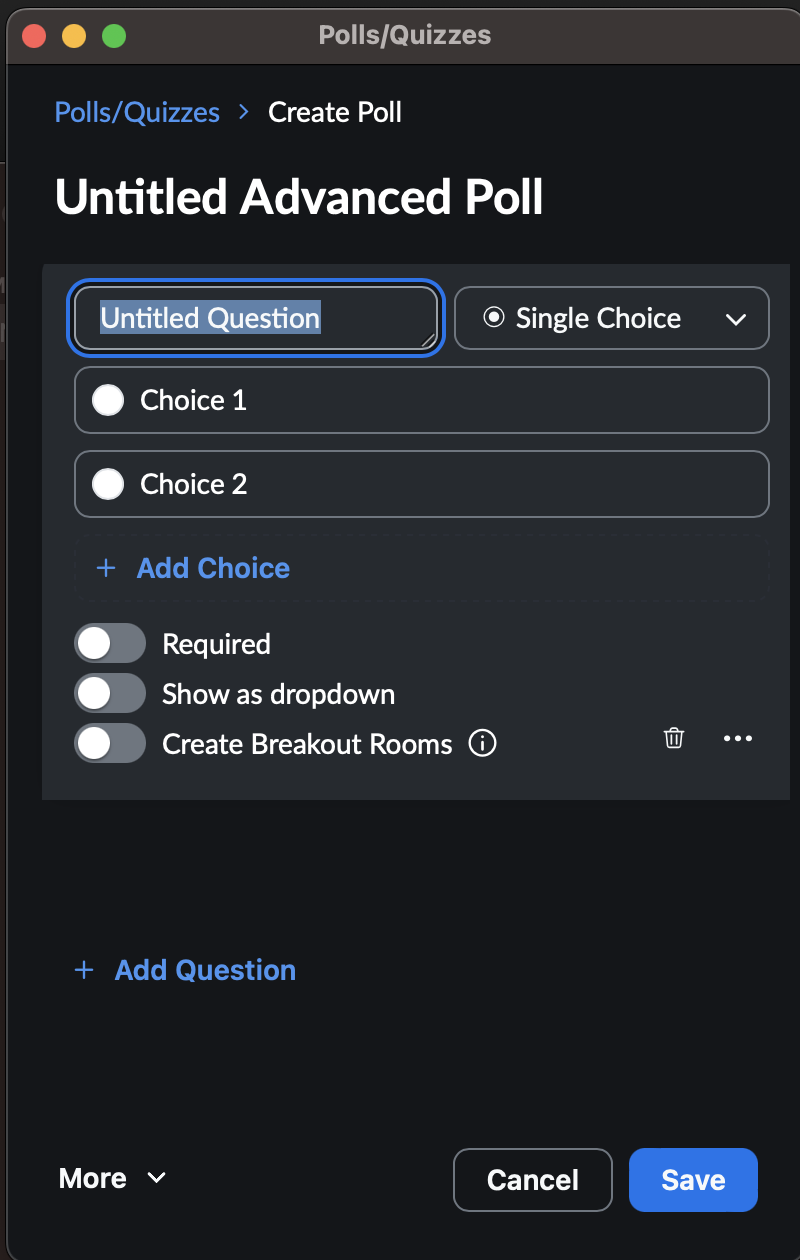
Task: Open the Single Choice question type dropdown
Action: click(x=611, y=318)
